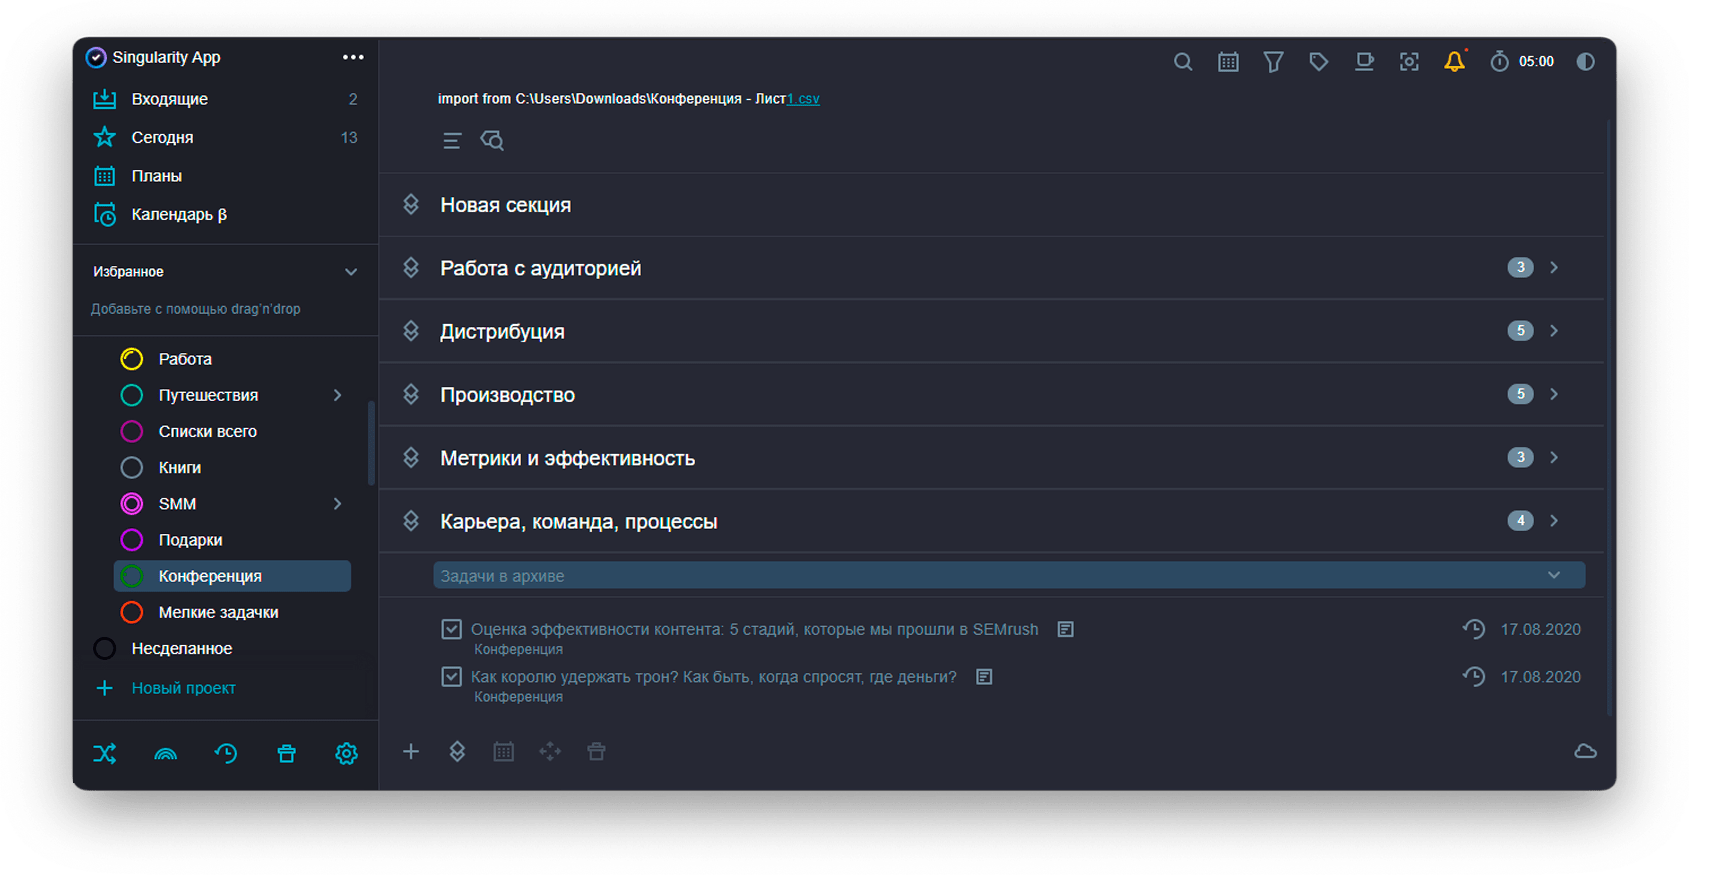
Task: Click the move icon in bottom toolbar
Action: point(550,752)
